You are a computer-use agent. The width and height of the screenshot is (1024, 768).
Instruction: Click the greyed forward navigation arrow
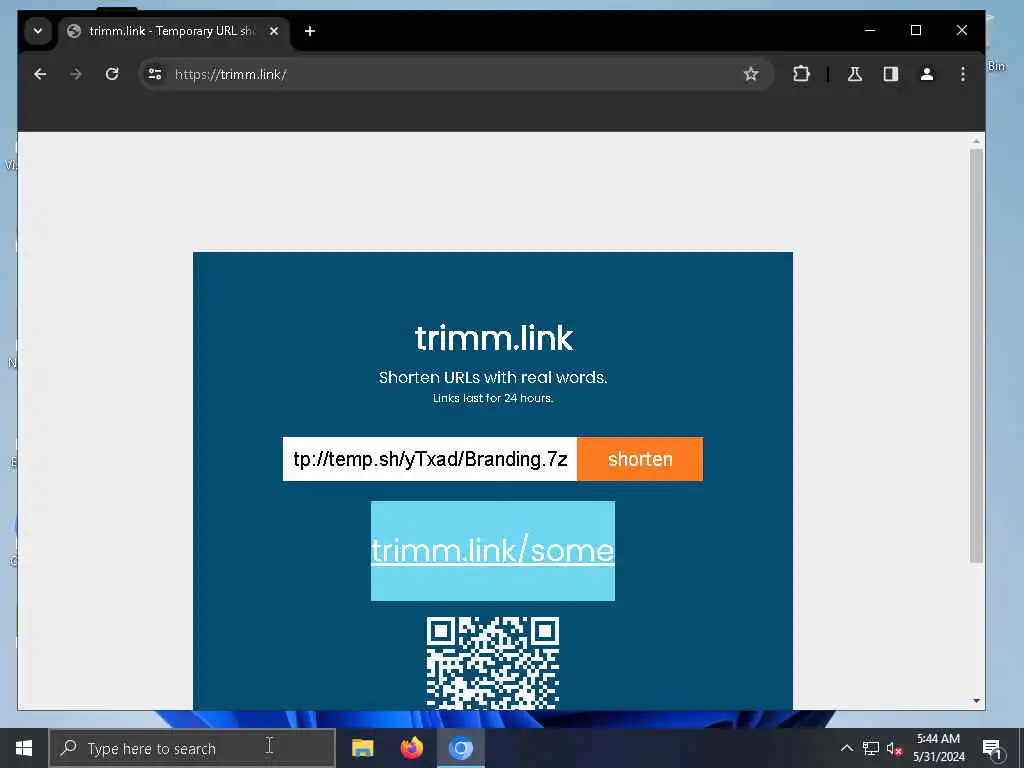pos(76,74)
